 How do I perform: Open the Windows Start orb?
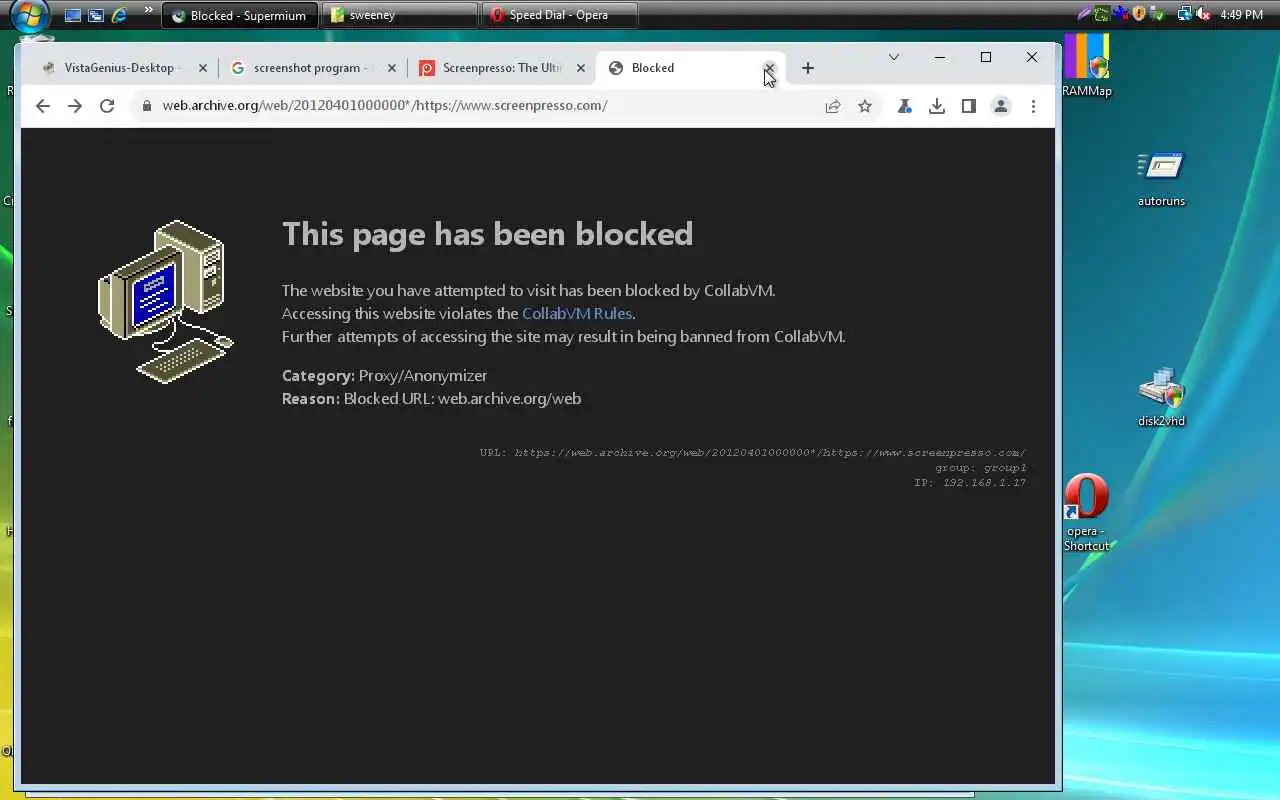31,15
